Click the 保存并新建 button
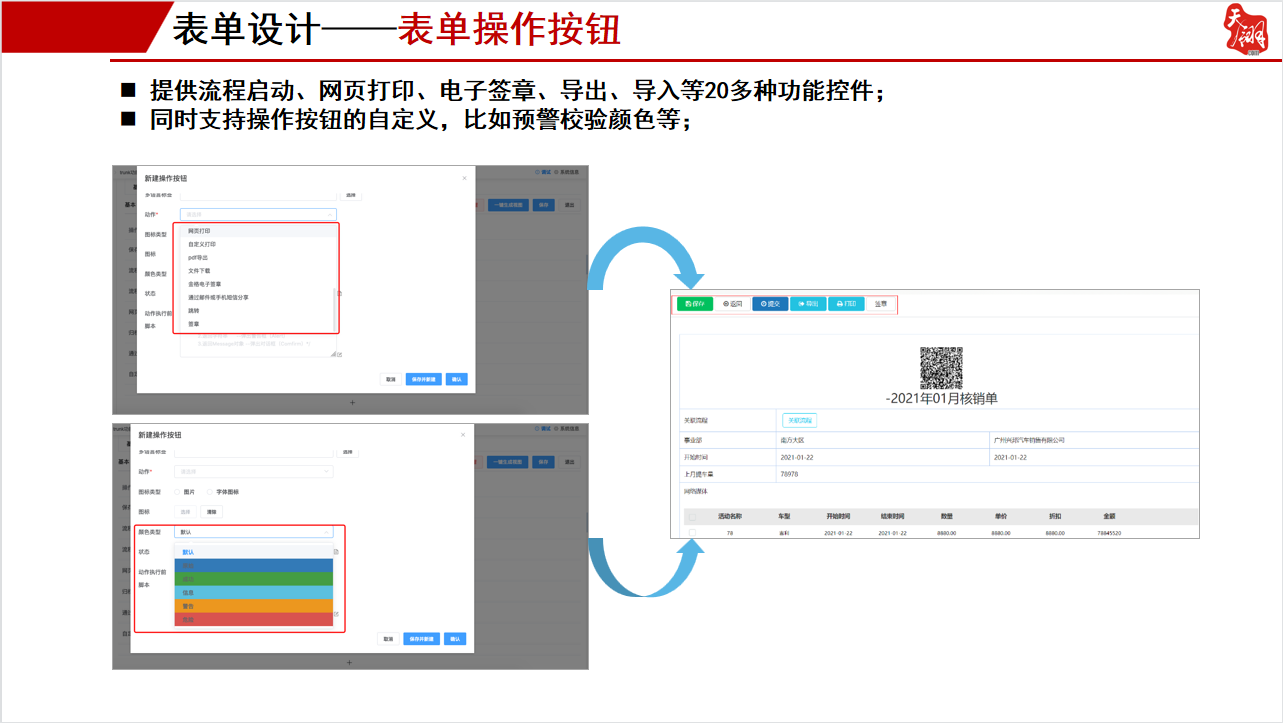 point(425,380)
